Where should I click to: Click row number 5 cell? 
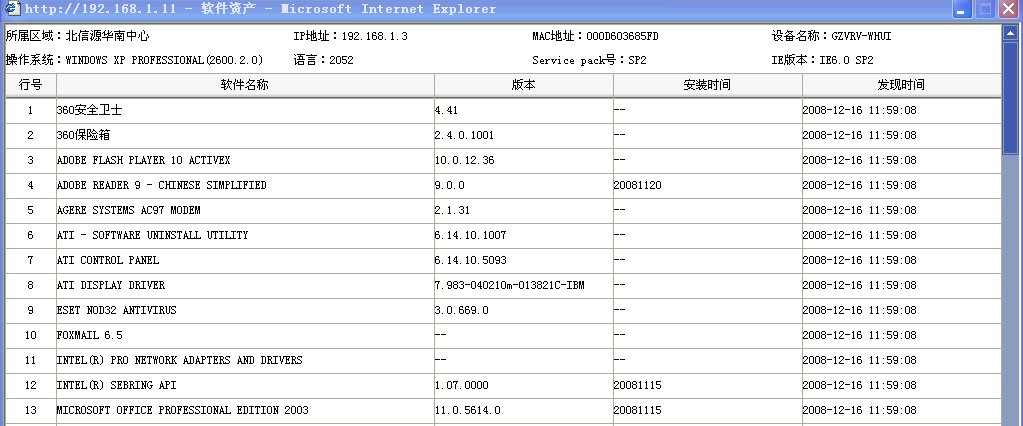[31, 210]
